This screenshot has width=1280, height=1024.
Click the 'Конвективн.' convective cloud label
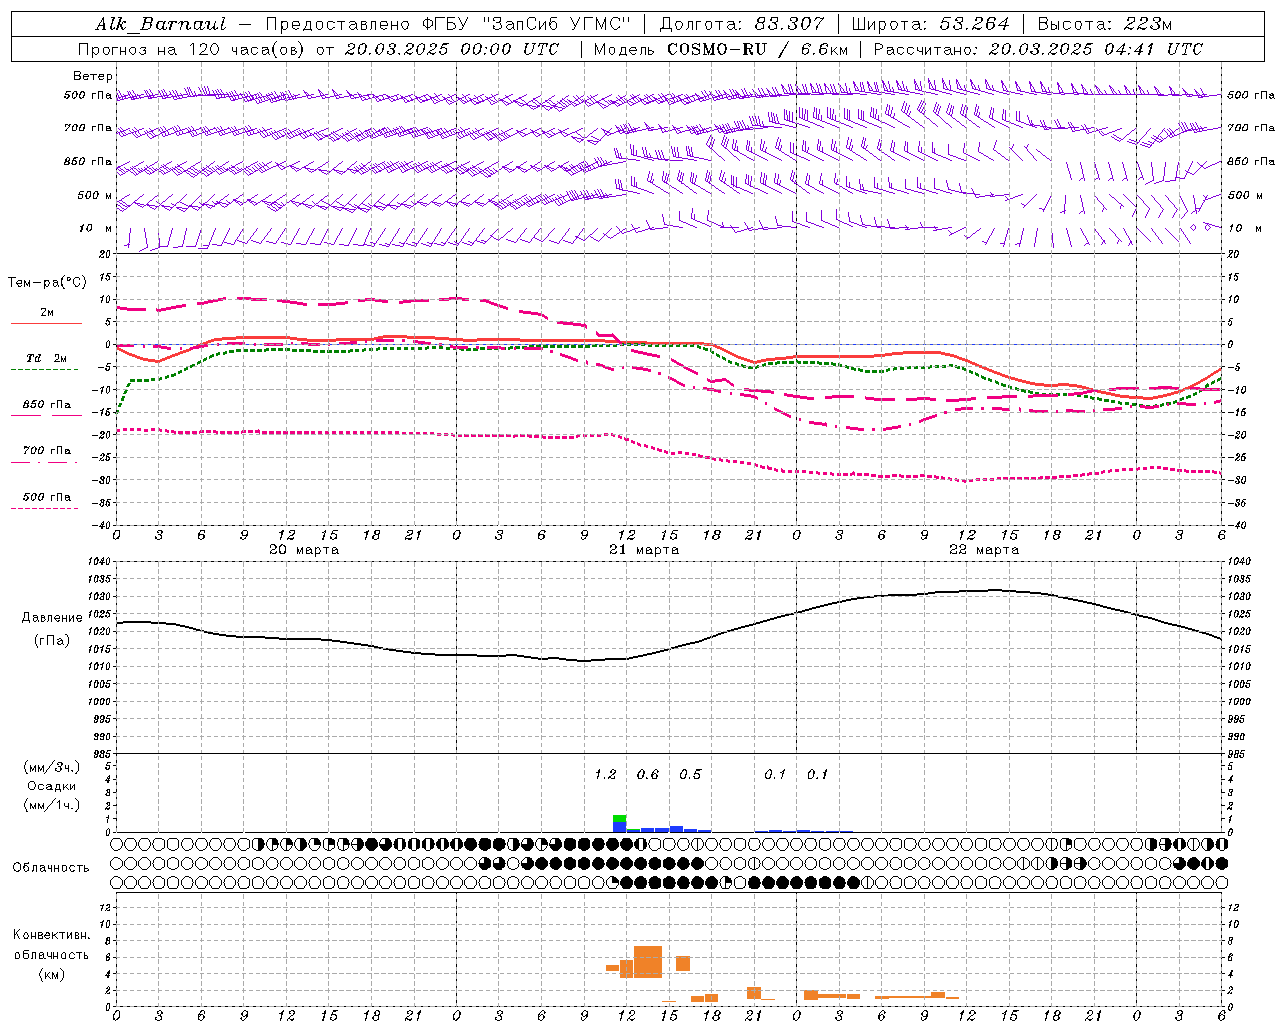click(x=52, y=935)
